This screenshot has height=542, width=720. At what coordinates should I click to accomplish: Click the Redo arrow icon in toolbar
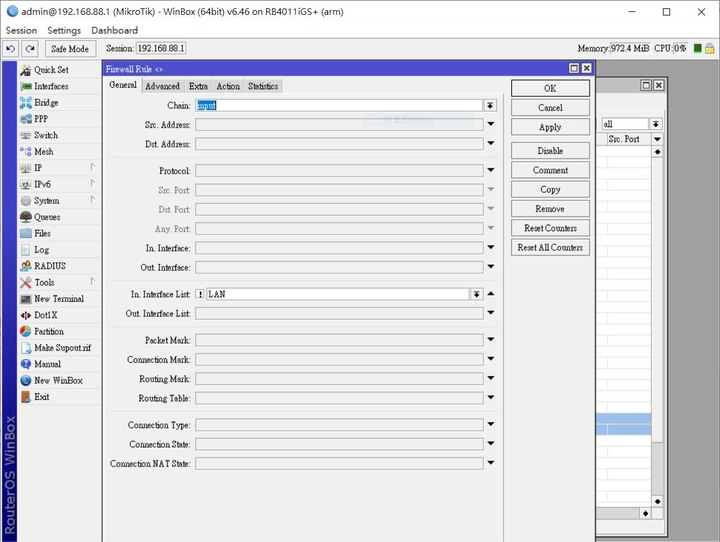[x=30, y=48]
